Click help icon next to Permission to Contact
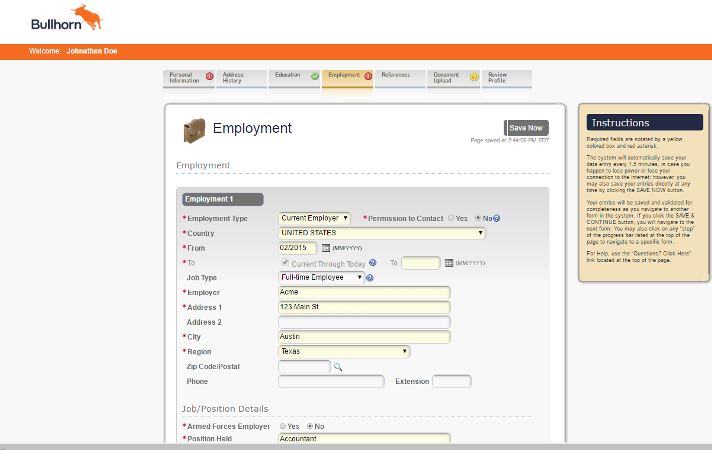This screenshot has height=450, width=712. click(496, 218)
